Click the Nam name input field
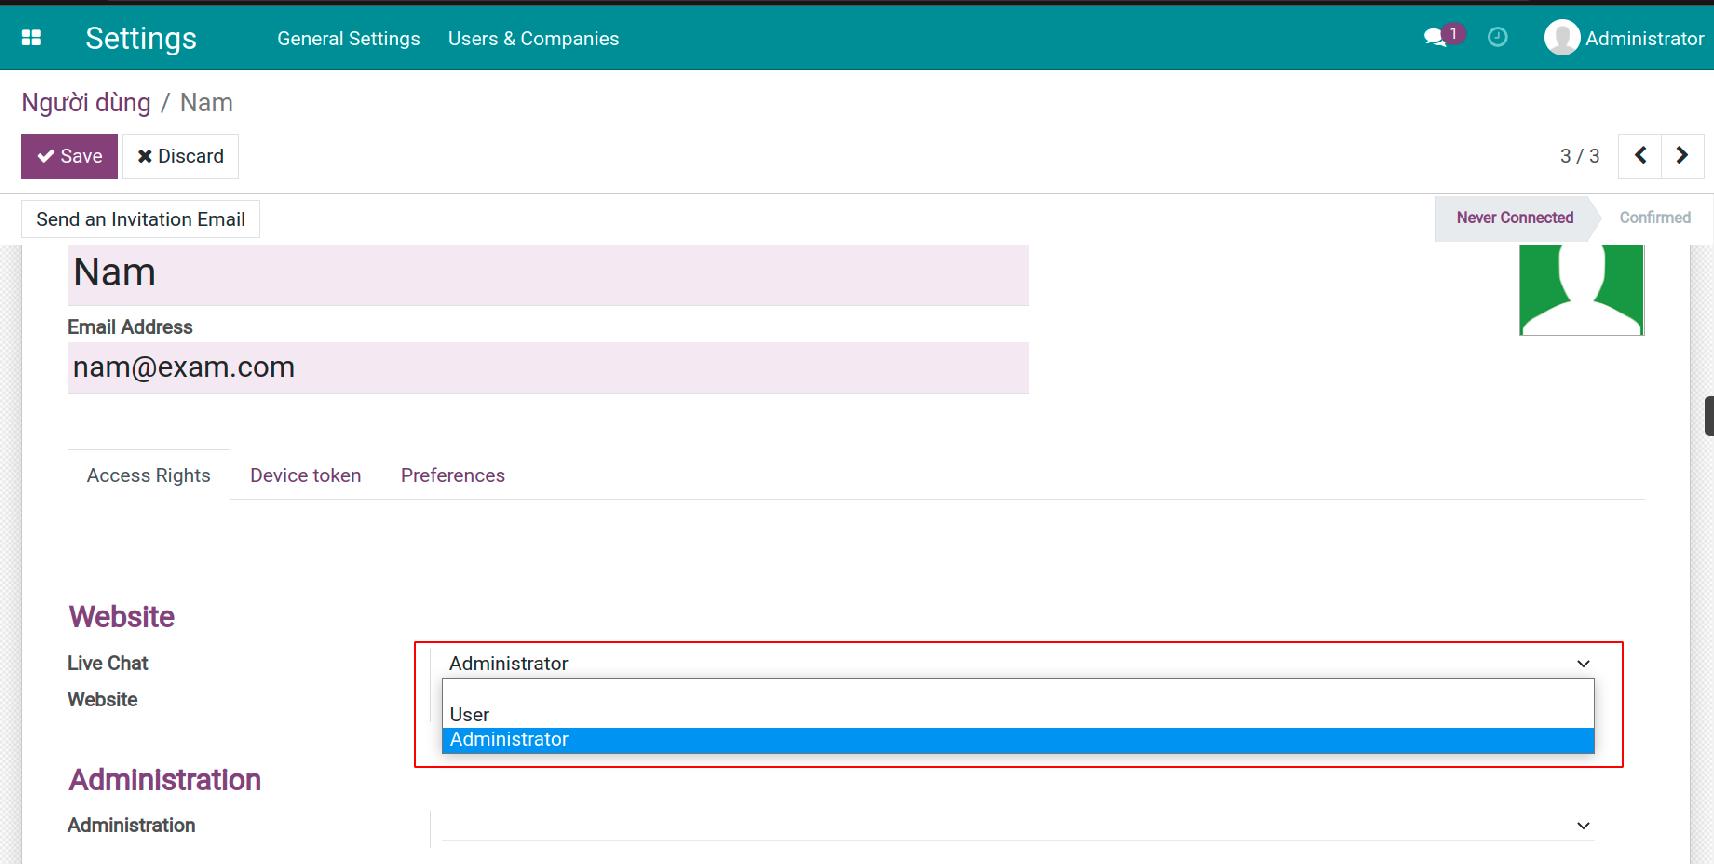The height and width of the screenshot is (864, 1714). click(548, 274)
